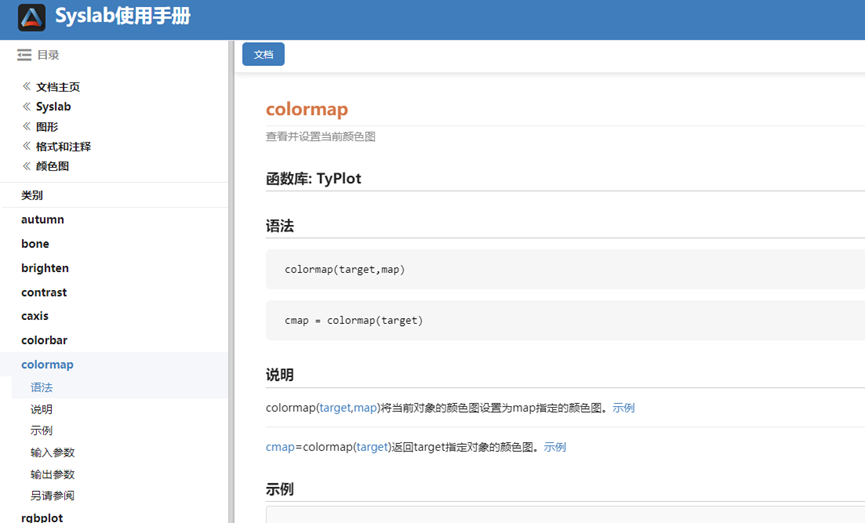
Task: Open the bone function page
Action: point(35,244)
